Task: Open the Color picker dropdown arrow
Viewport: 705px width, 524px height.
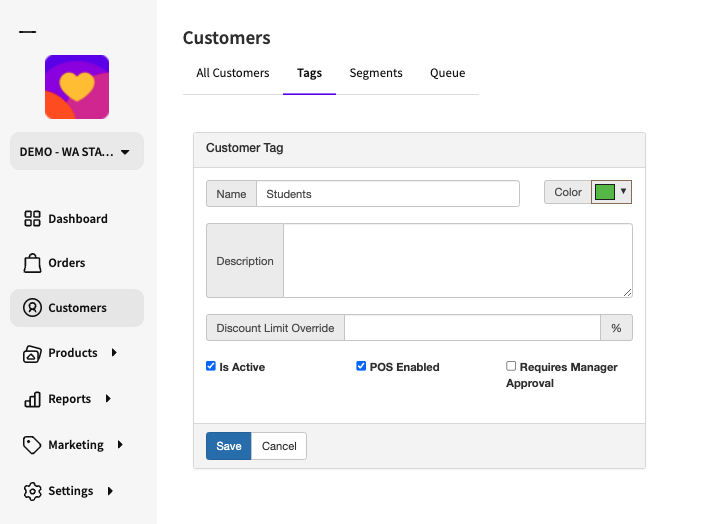Action: 623,191
